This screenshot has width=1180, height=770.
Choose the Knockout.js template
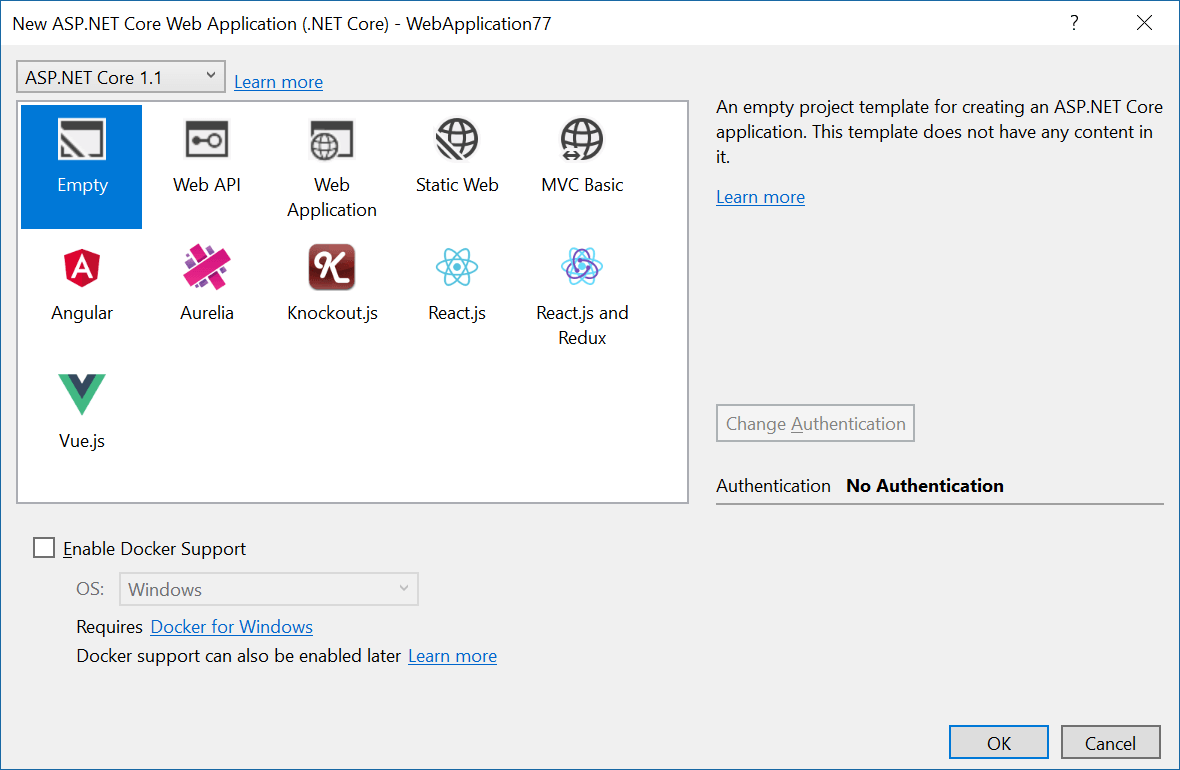click(332, 282)
